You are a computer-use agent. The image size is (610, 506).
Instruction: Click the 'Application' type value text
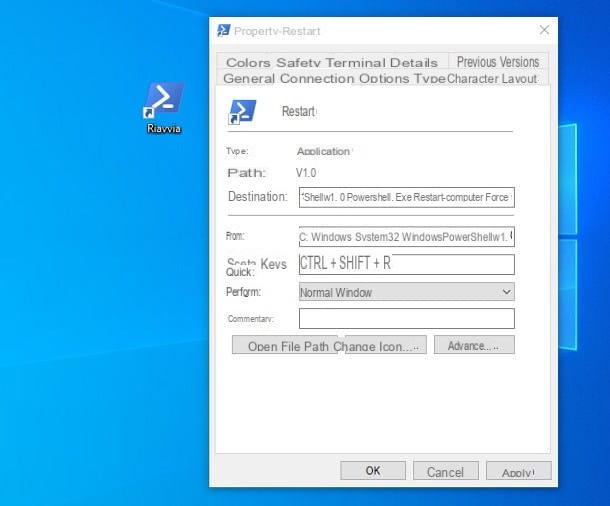(323, 151)
